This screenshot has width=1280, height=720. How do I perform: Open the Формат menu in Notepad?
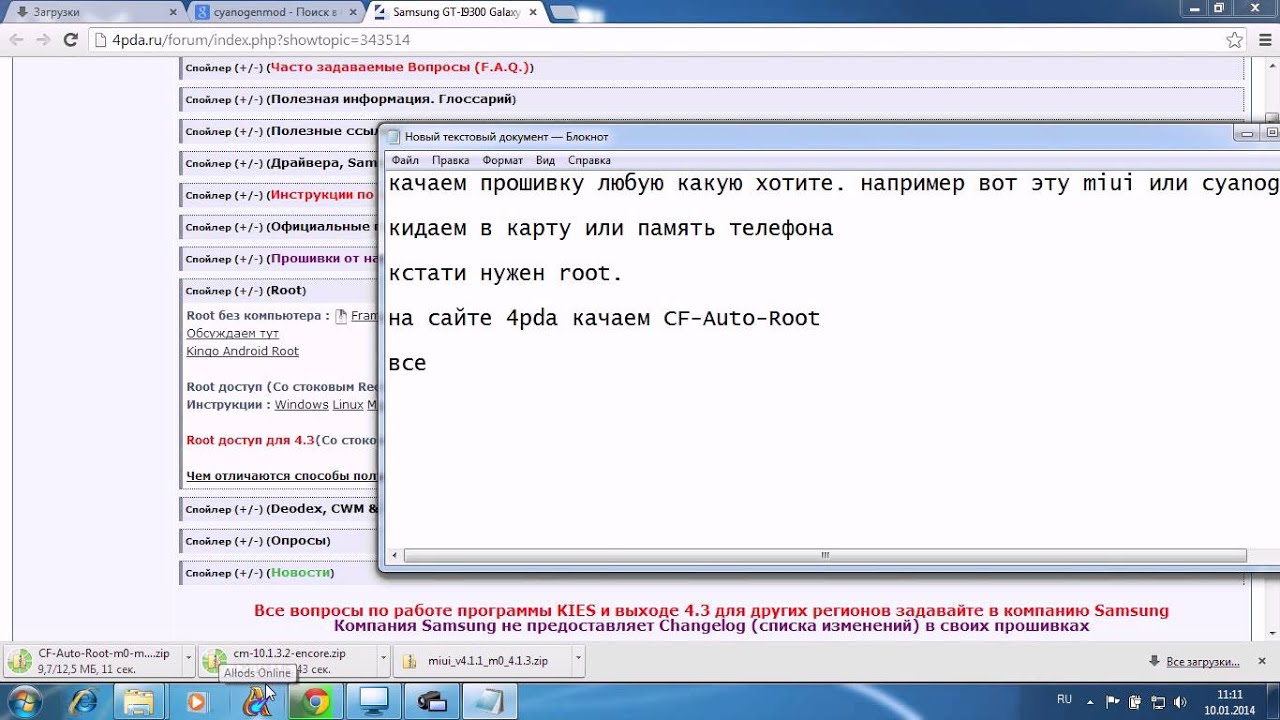[502, 160]
